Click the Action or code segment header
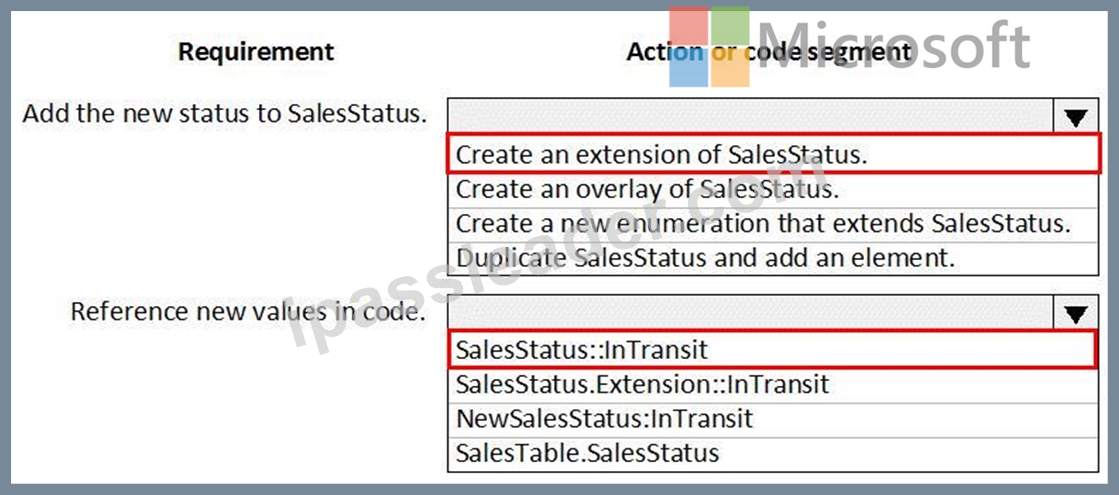 [769, 52]
